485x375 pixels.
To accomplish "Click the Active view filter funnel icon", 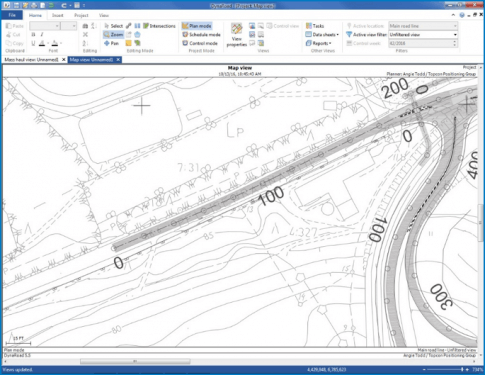I will (x=349, y=35).
